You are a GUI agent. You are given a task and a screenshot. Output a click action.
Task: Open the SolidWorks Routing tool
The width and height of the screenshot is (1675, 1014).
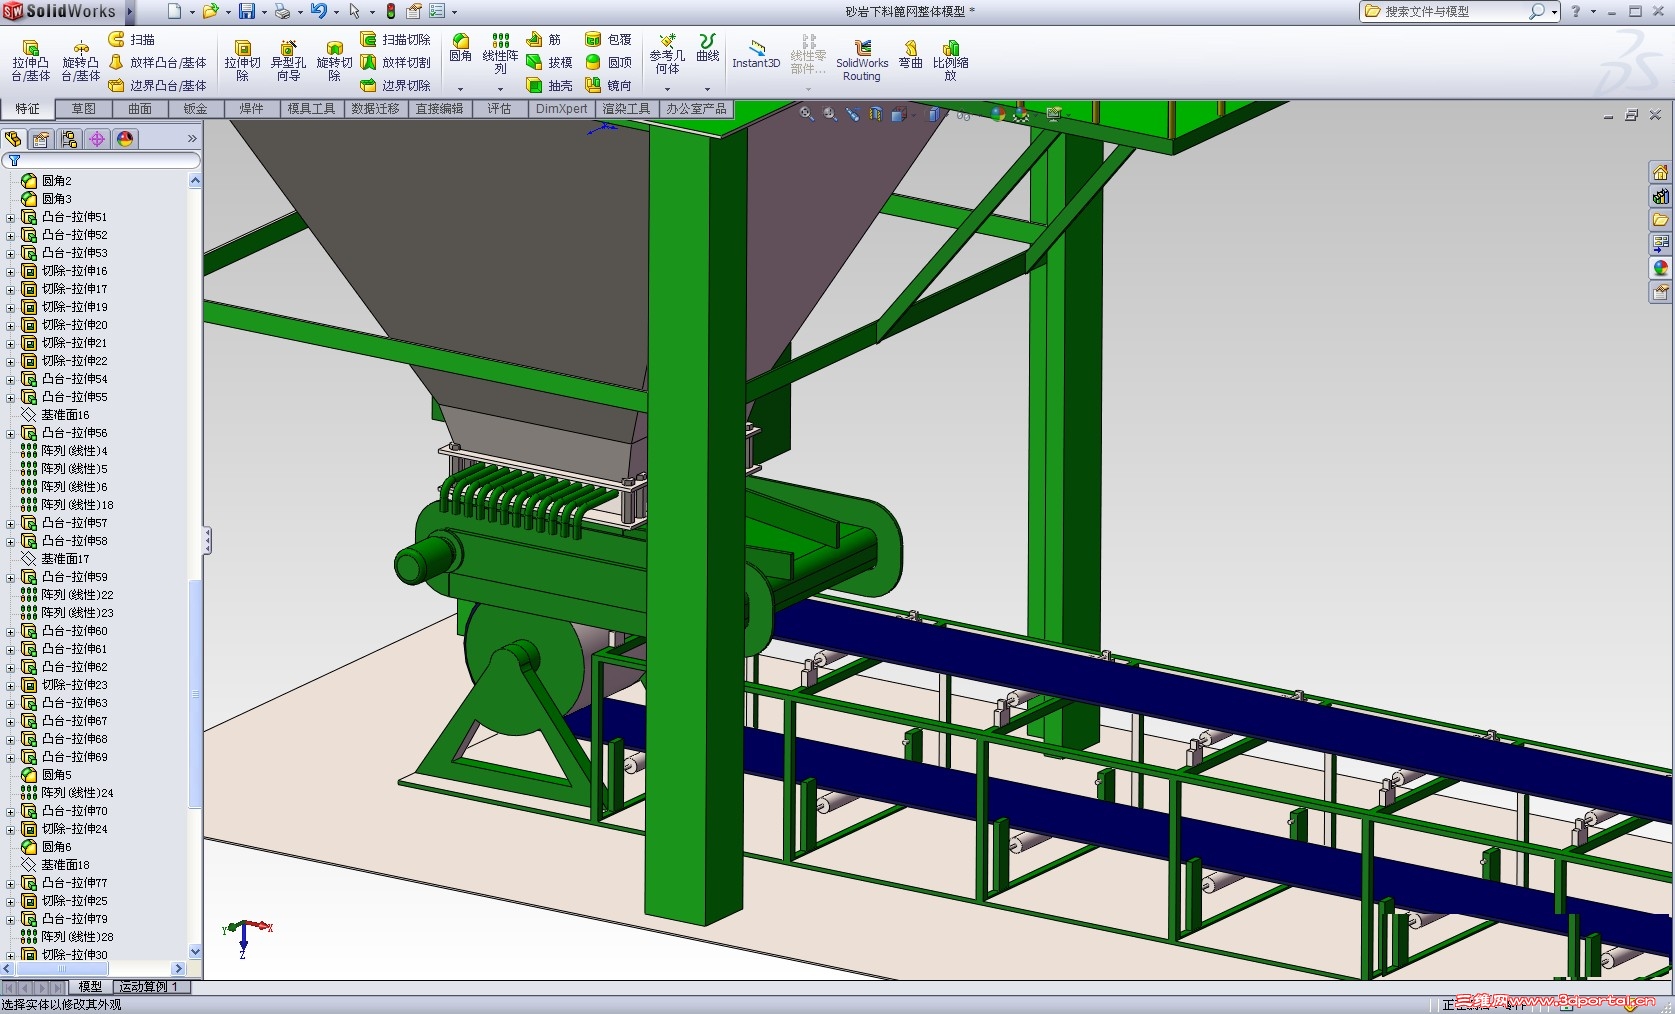(x=862, y=61)
